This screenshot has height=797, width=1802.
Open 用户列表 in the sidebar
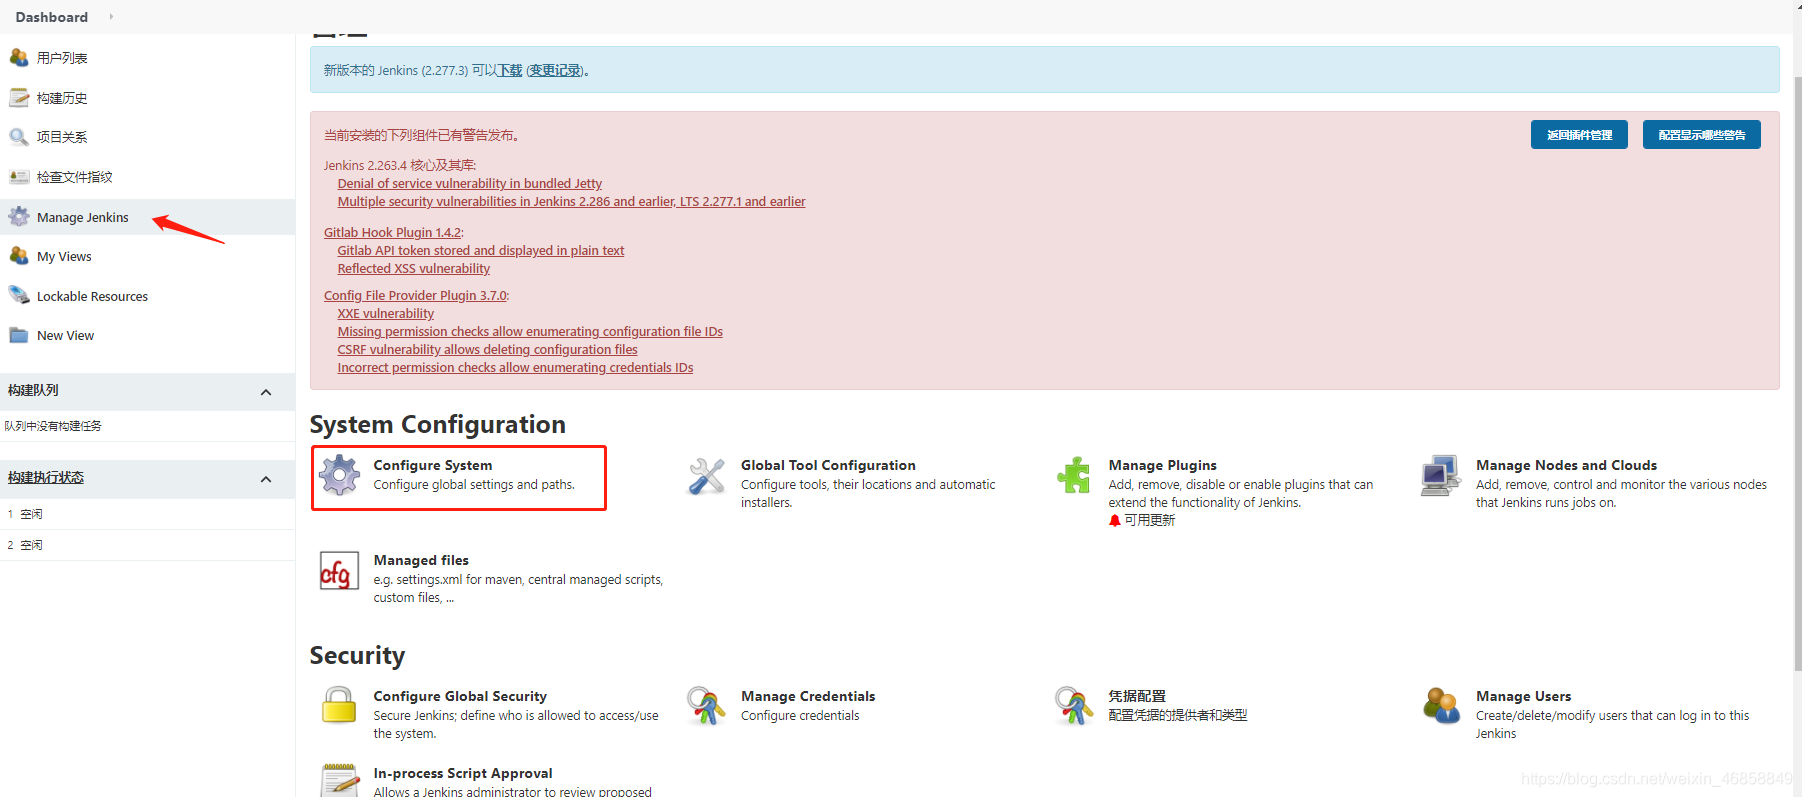coord(62,58)
